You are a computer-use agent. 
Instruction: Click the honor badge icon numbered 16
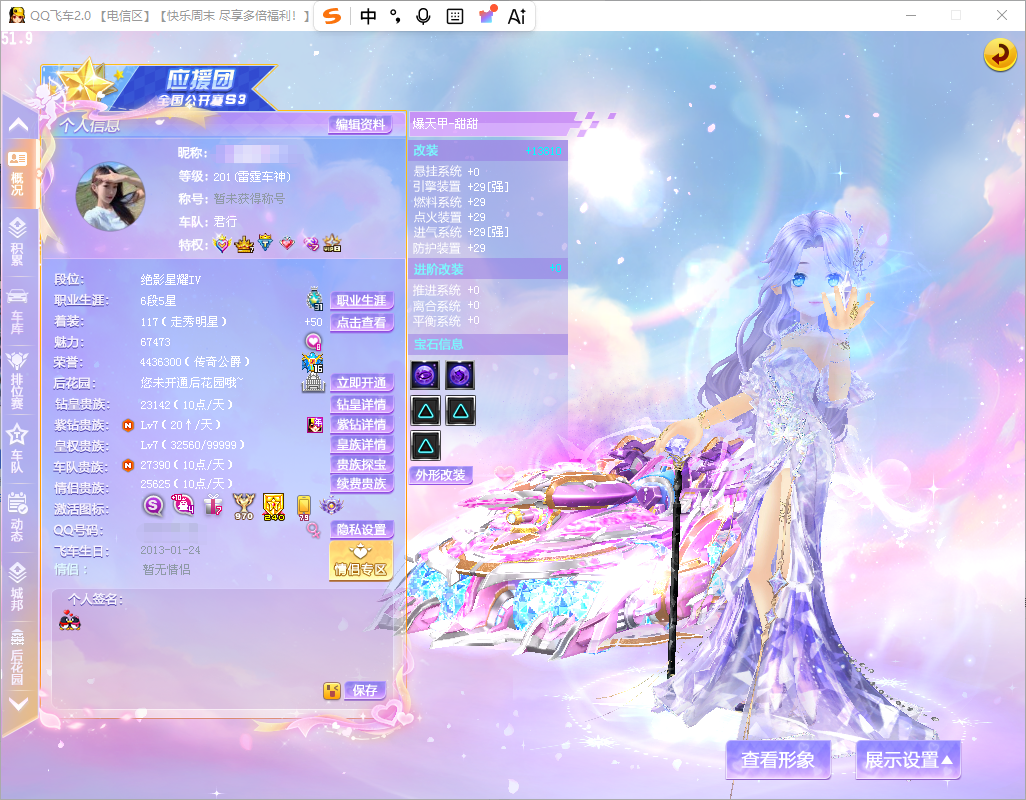tap(313, 362)
